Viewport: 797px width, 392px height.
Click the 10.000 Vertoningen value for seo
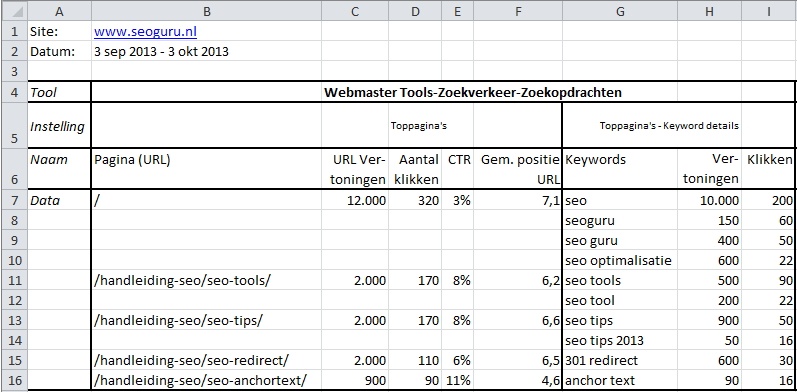click(x=709, y=200)
